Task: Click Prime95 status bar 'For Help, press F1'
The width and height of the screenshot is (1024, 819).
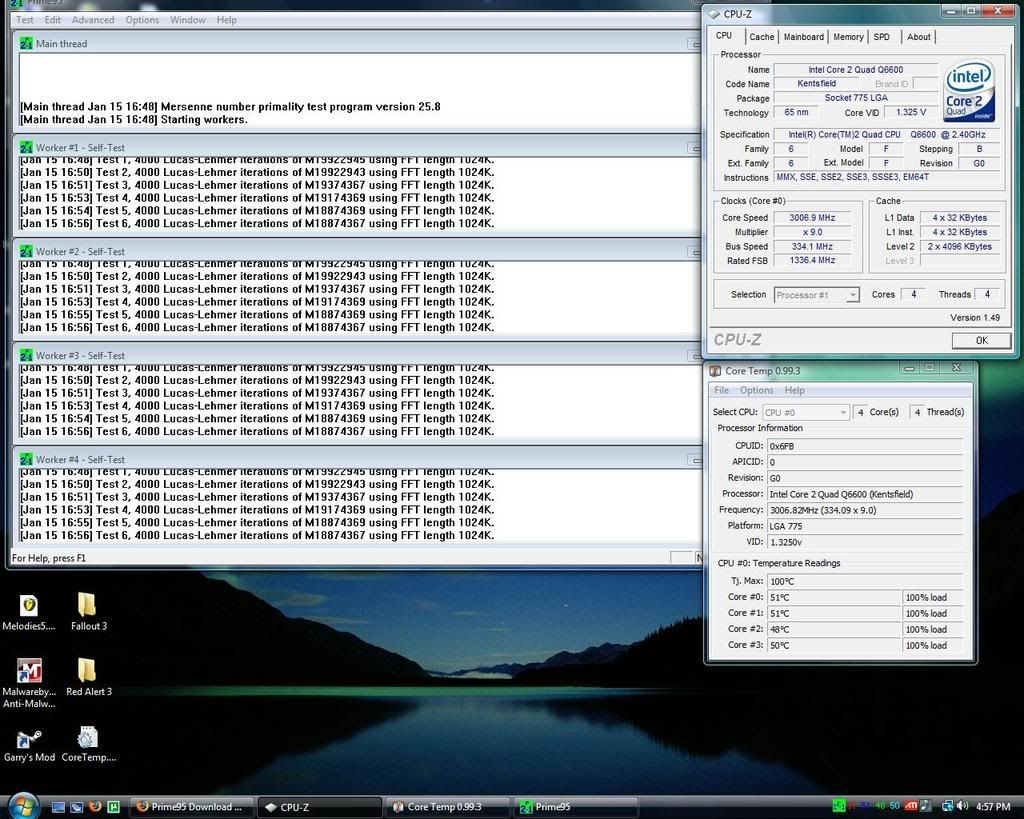Action: click(49, 558)
